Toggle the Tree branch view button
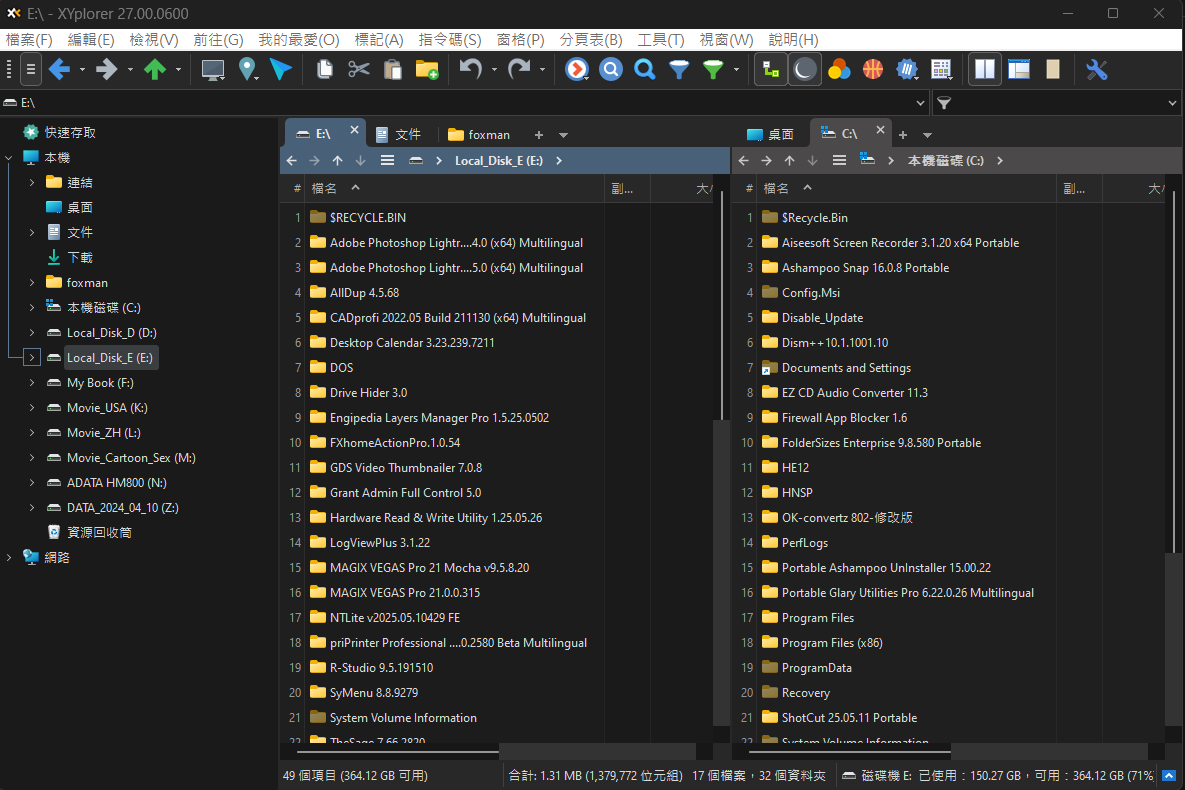 pos(771,70)
